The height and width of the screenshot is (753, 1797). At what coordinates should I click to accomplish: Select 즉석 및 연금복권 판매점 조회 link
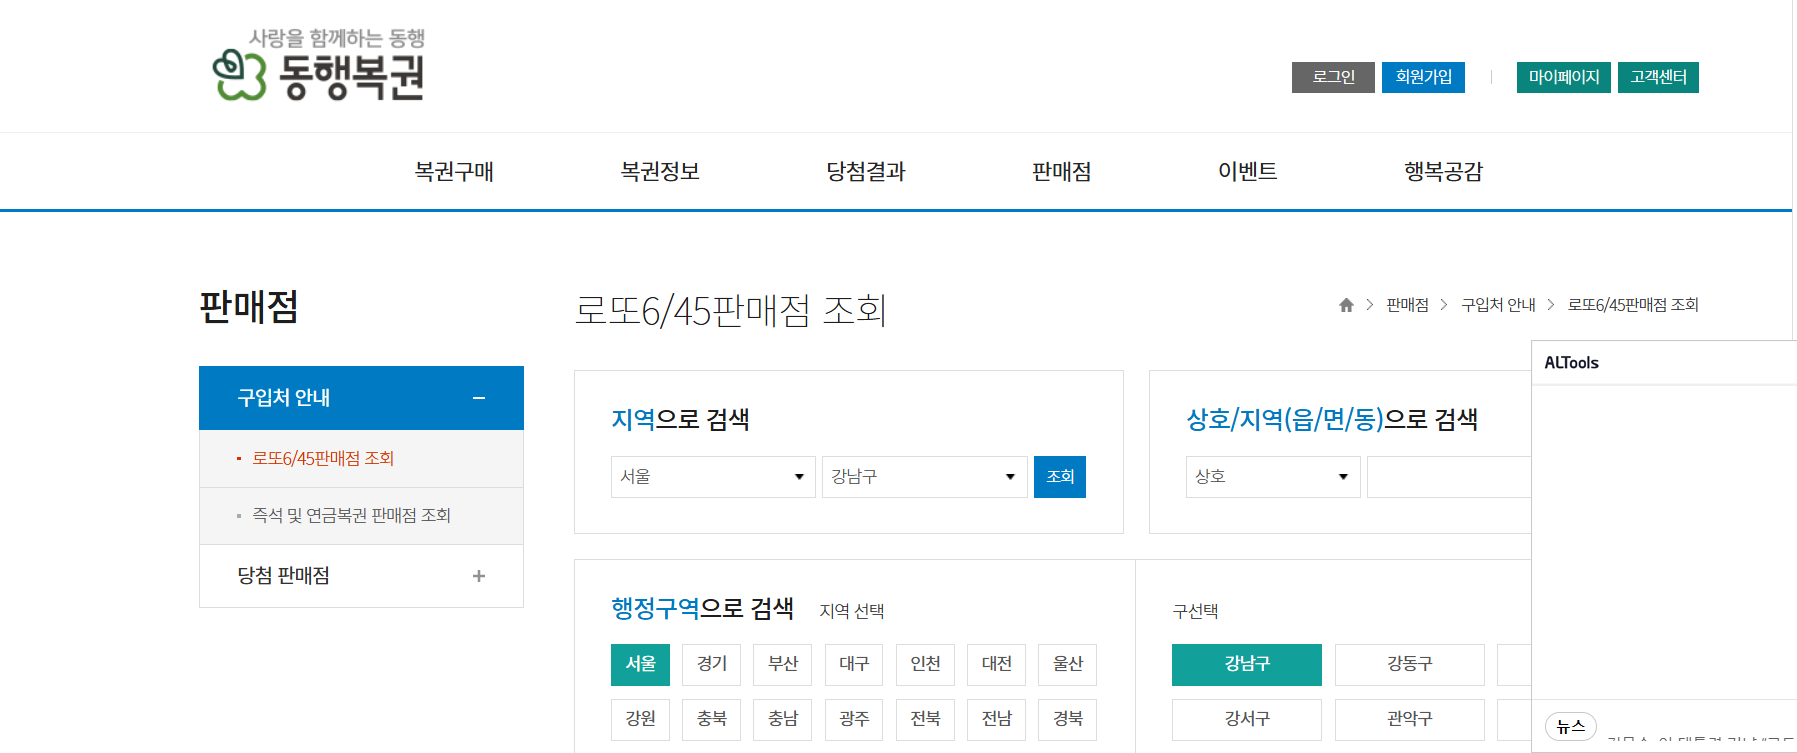(351, 515)
